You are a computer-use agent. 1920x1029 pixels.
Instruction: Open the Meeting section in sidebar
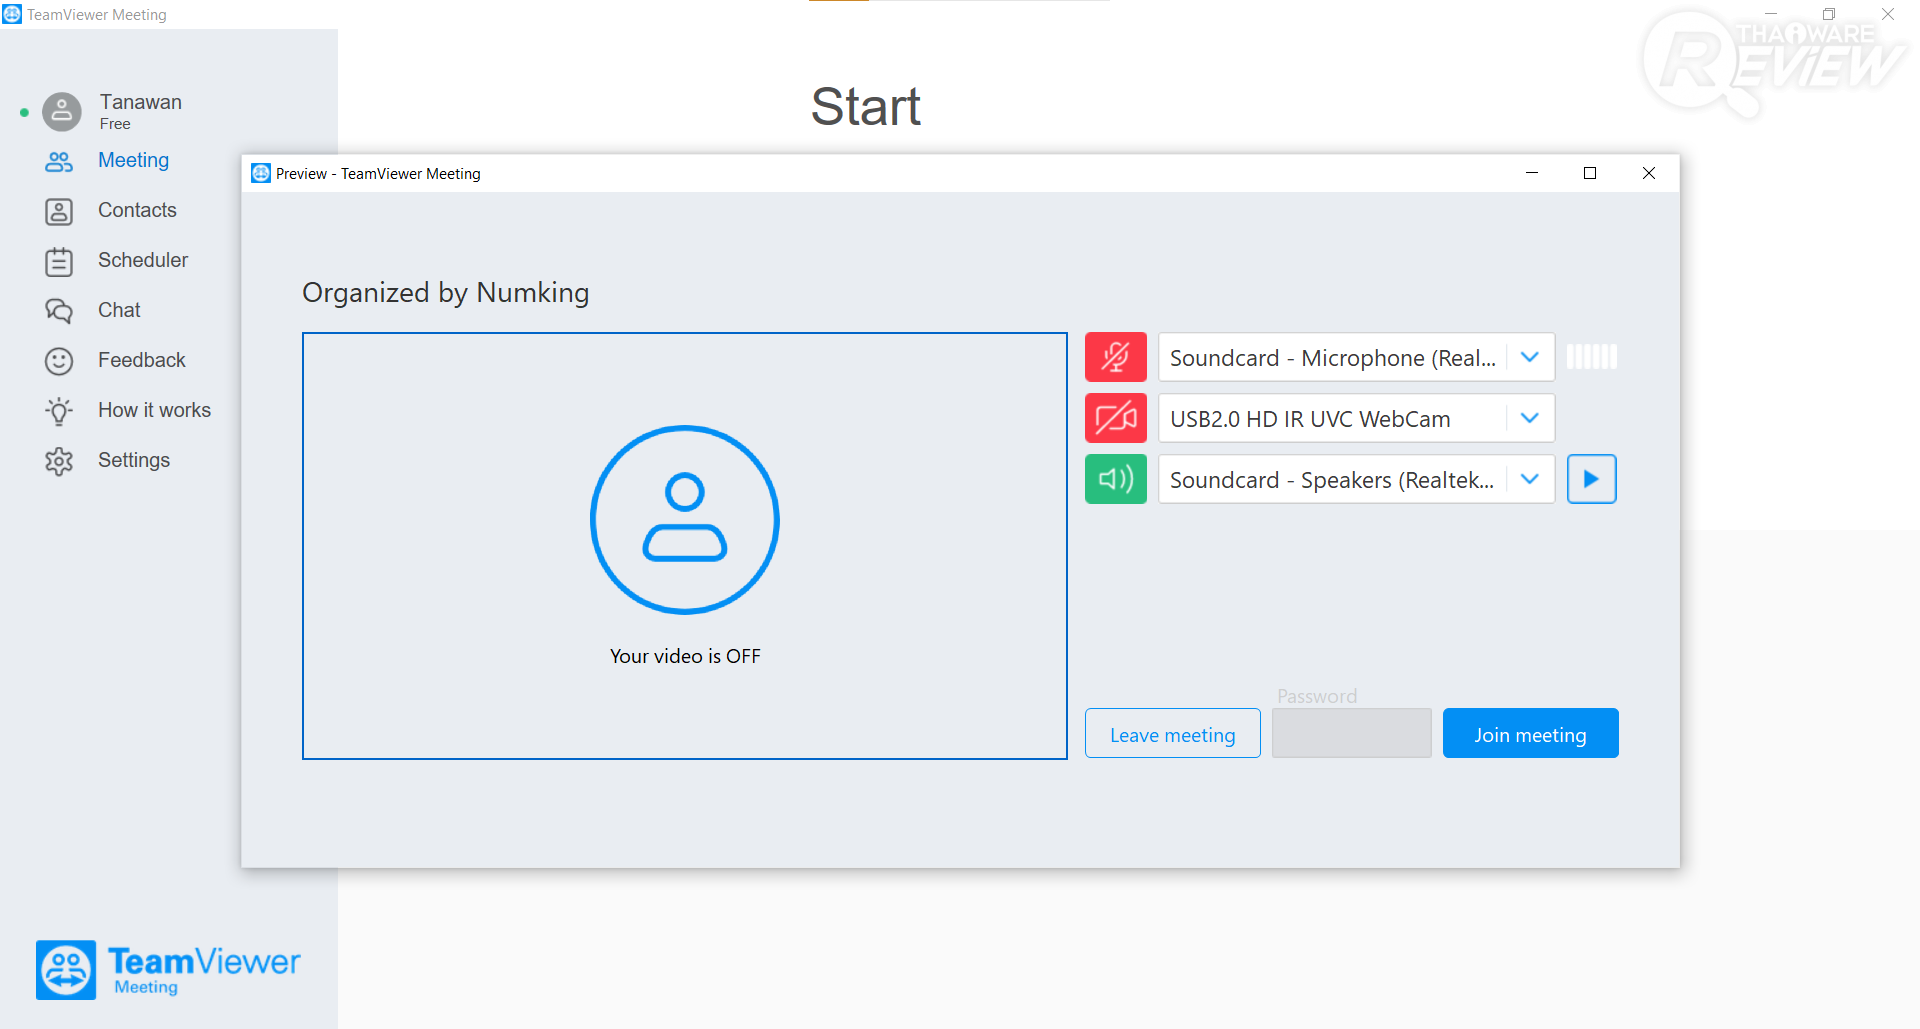pyautogui.click(x=133, y=160)
